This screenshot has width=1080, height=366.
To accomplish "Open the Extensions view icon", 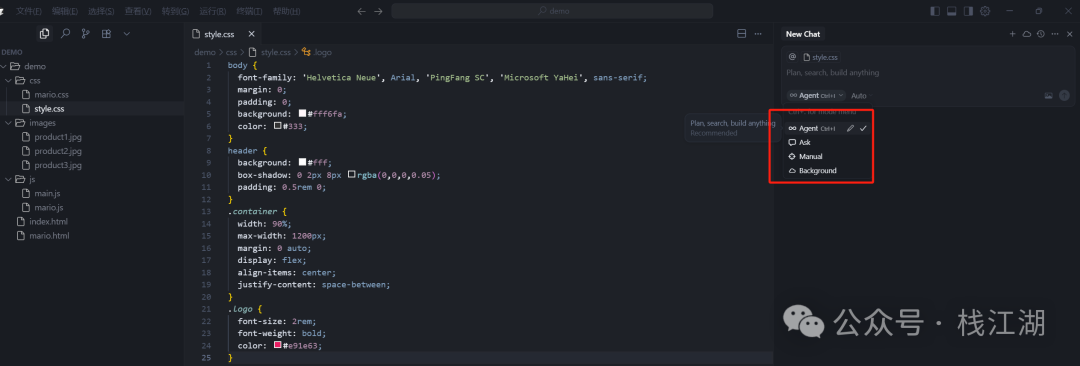I will (x=106, y=34).
